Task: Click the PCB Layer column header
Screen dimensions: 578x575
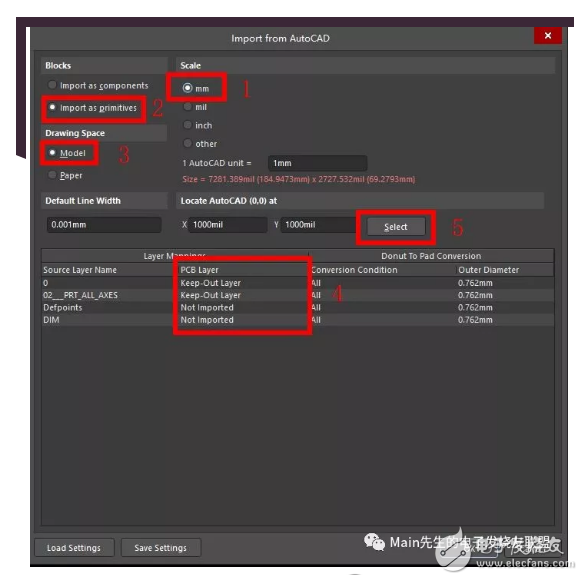Action: tap(199, 270)
